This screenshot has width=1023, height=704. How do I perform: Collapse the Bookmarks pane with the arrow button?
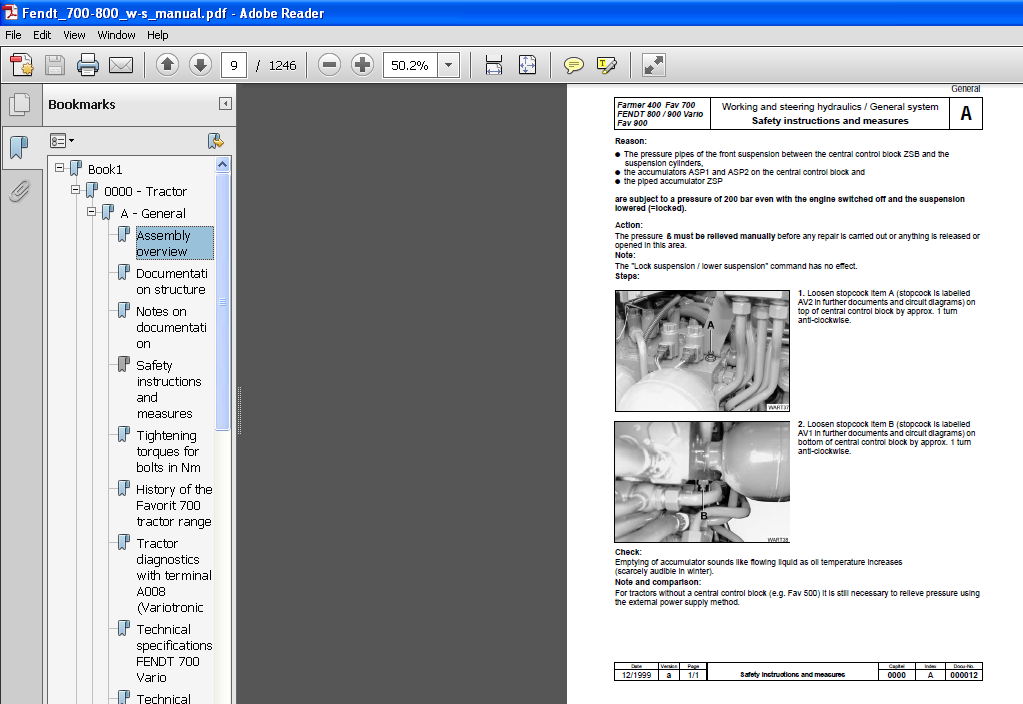225,104
